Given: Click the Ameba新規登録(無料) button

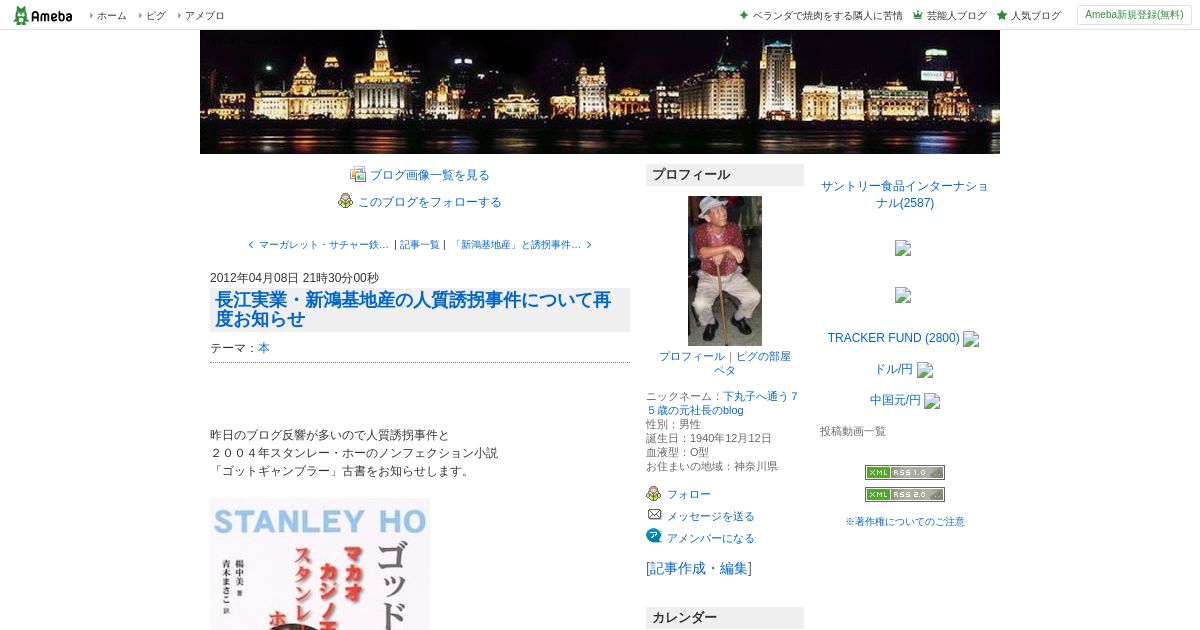Looking at the screenshot, I should [1134, 15].
